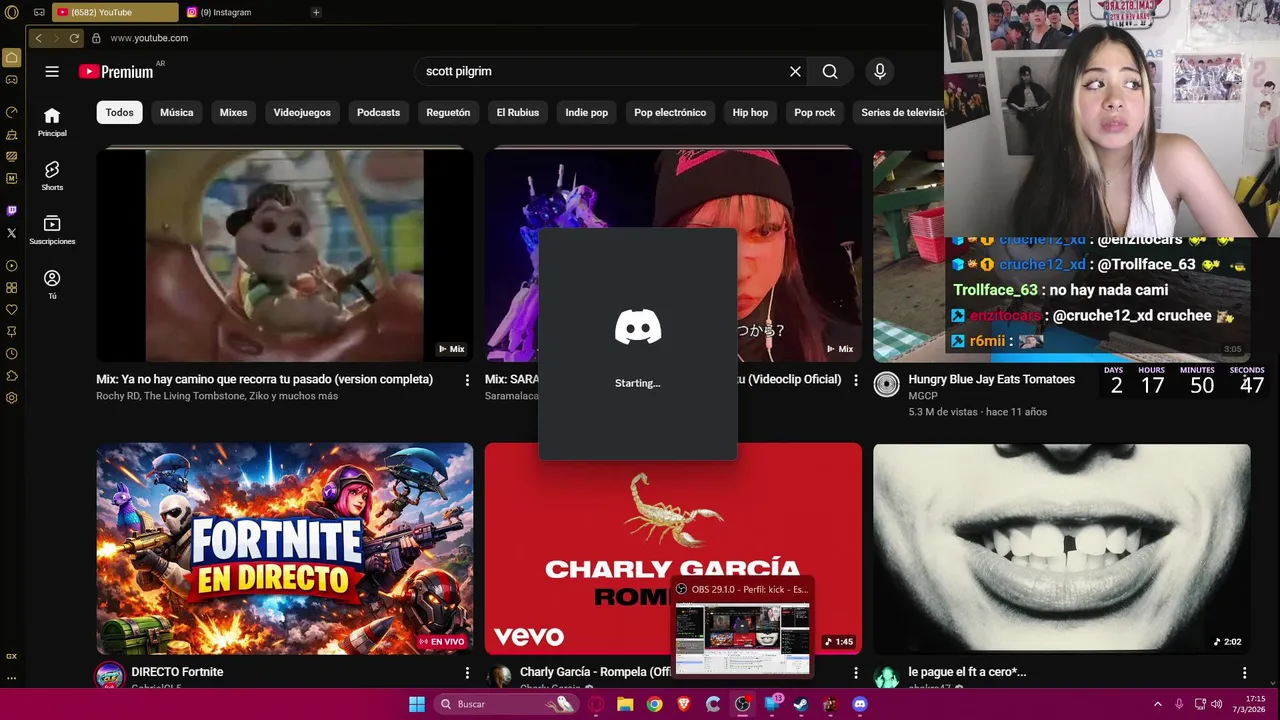Go to YouTube Shorts

(52, 176)
